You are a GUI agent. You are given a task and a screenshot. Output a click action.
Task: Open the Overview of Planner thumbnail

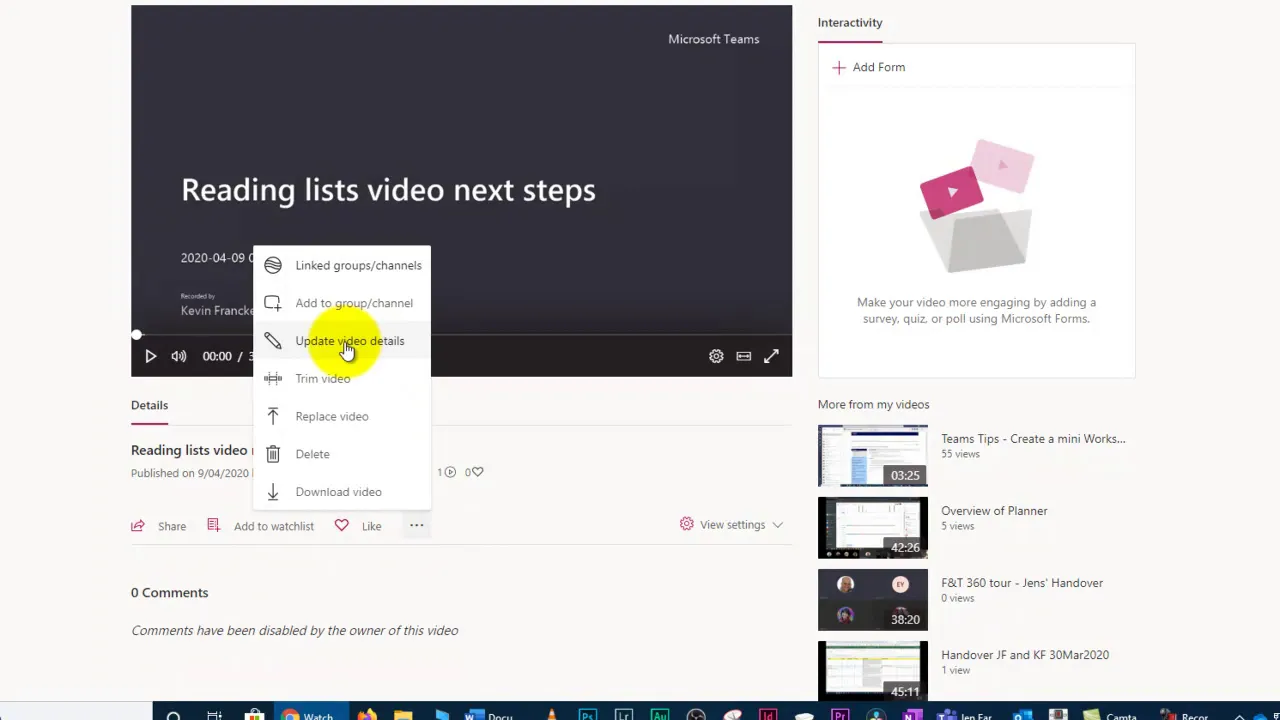pos(873,528)
